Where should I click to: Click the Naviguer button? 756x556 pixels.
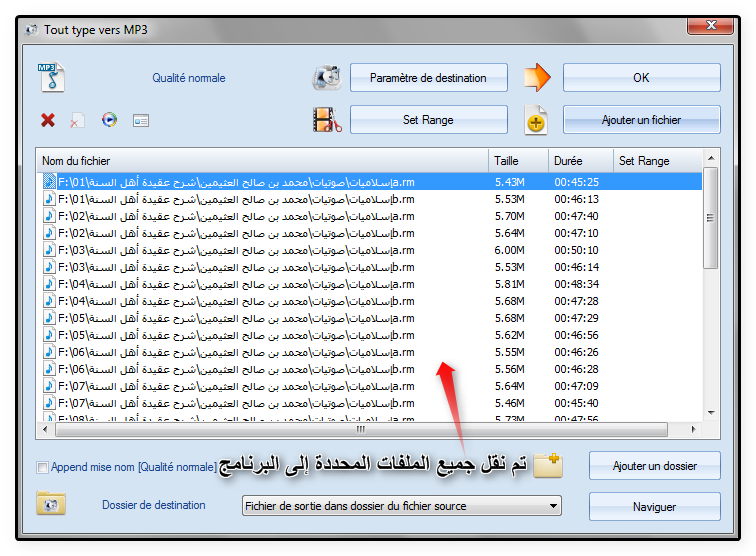coord(654,507)
